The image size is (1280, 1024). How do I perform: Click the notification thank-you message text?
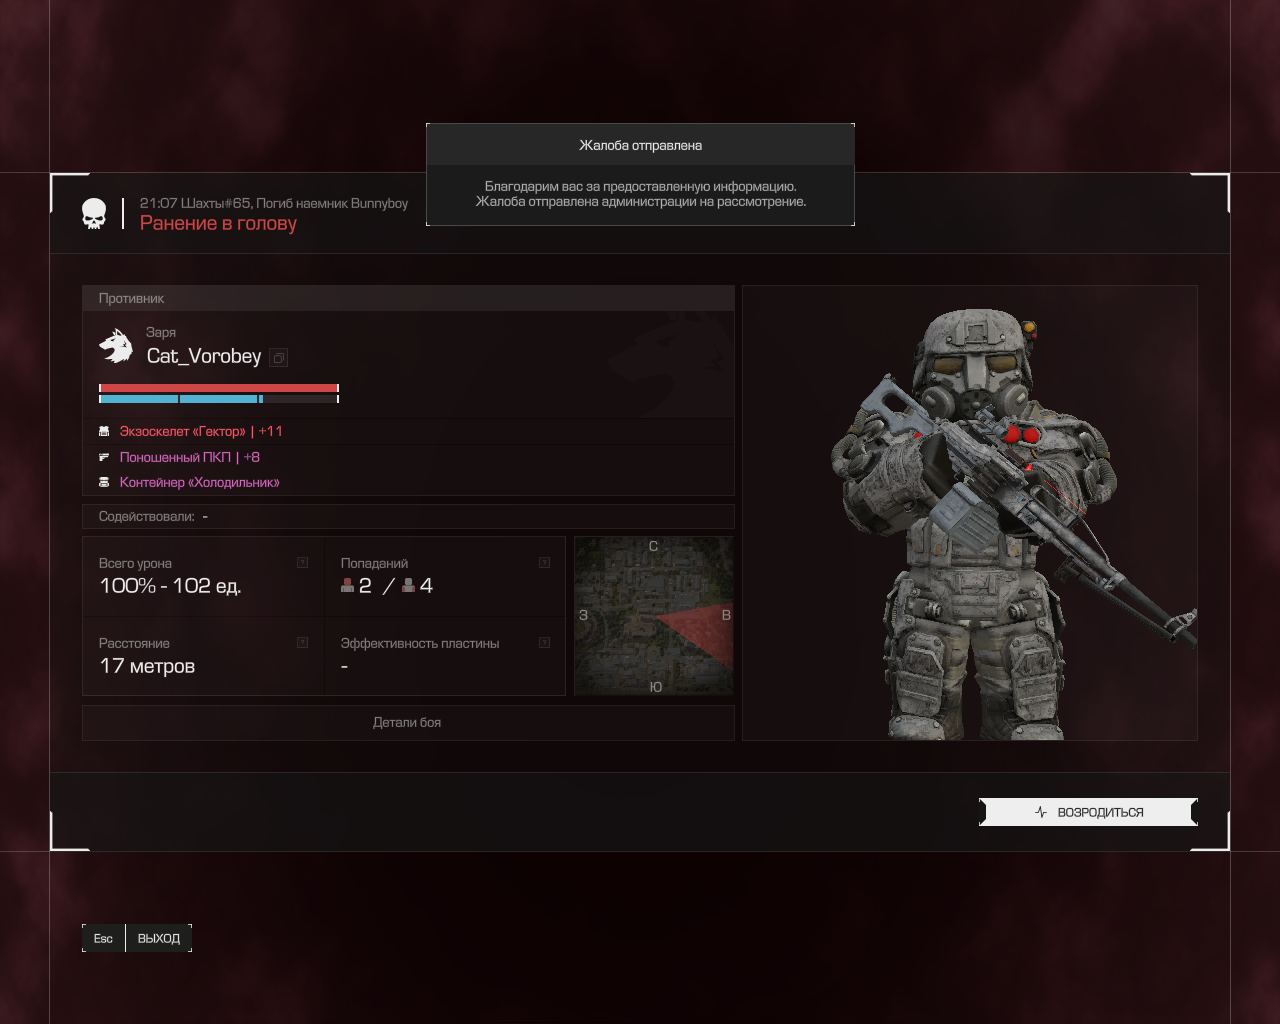640,194
